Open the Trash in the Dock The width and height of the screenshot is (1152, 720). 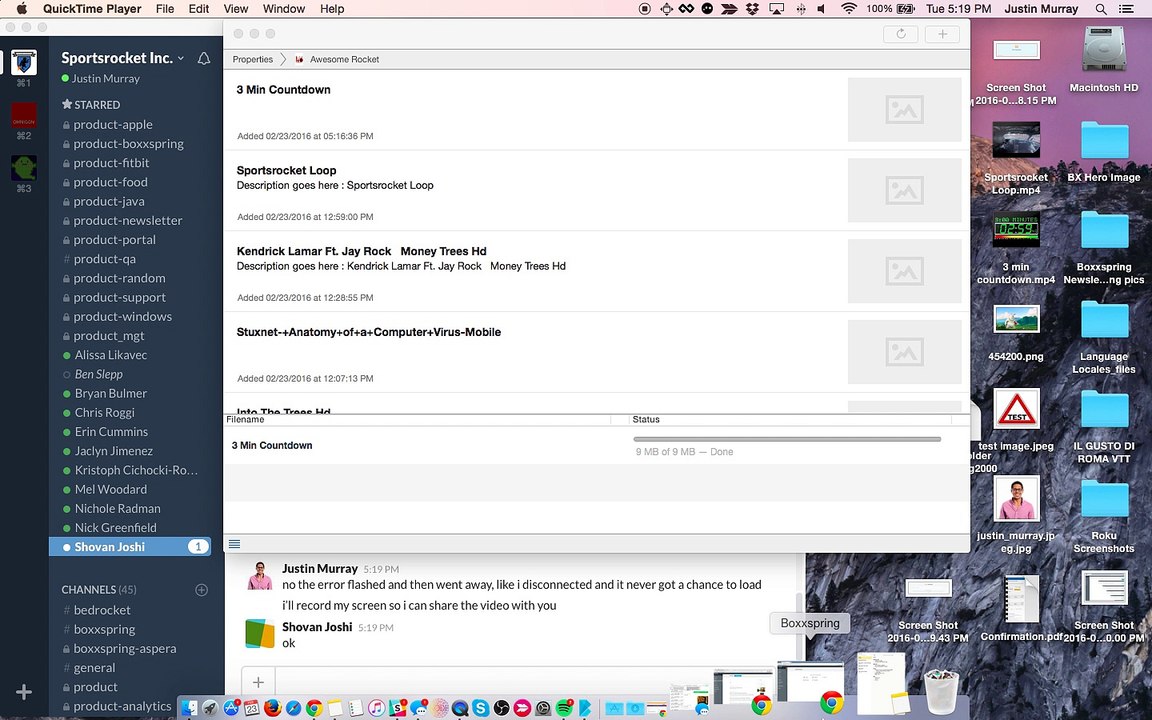(941, 691)
